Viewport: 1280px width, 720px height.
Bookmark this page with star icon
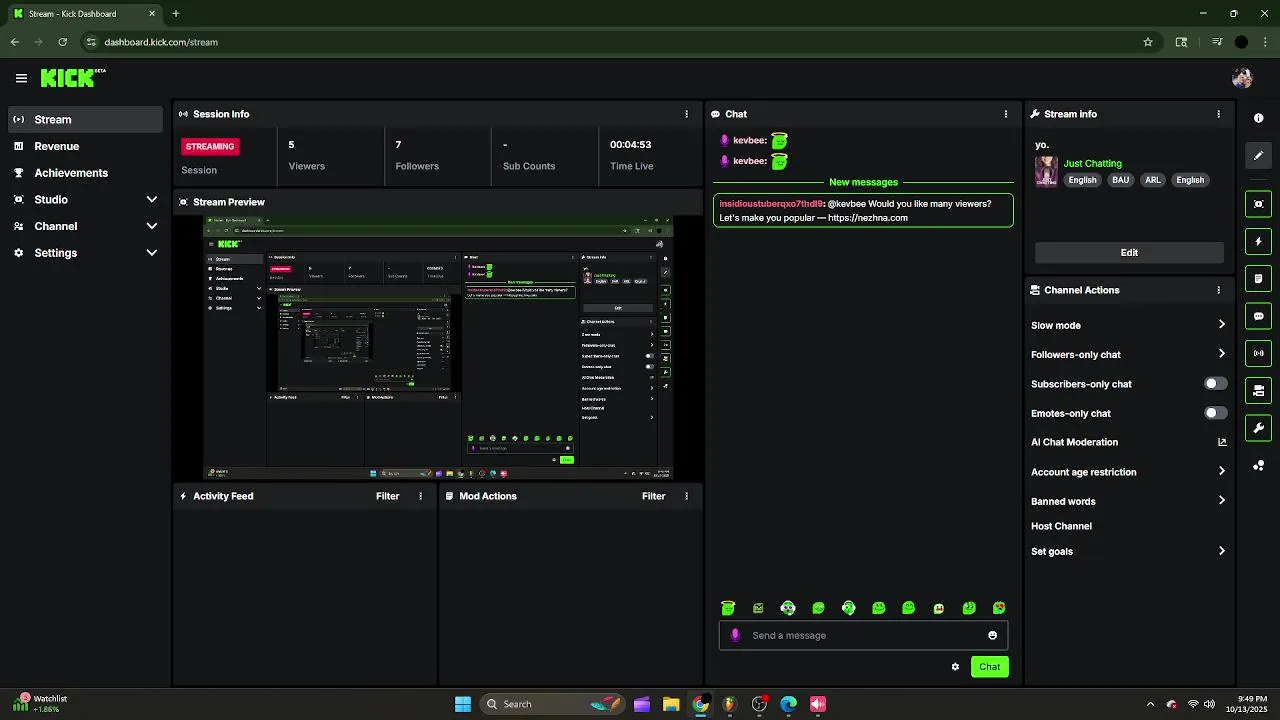1148,42
